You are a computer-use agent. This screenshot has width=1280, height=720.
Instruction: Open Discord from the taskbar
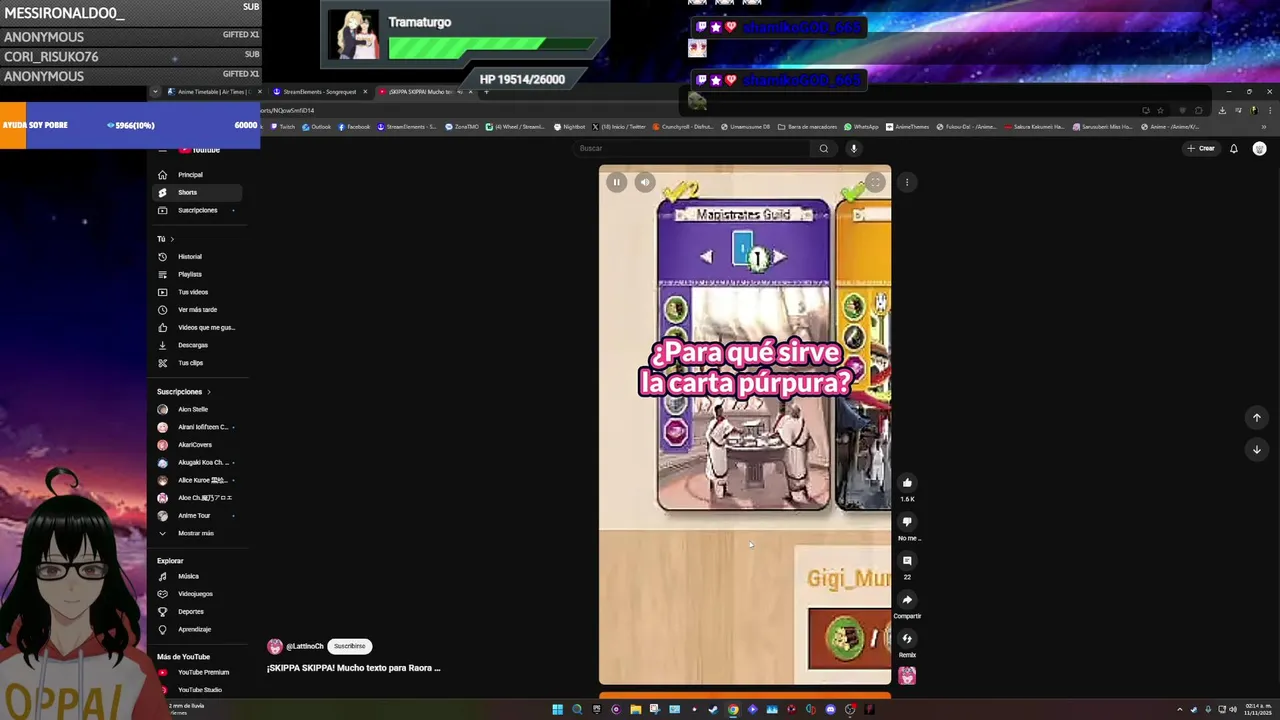830,710
